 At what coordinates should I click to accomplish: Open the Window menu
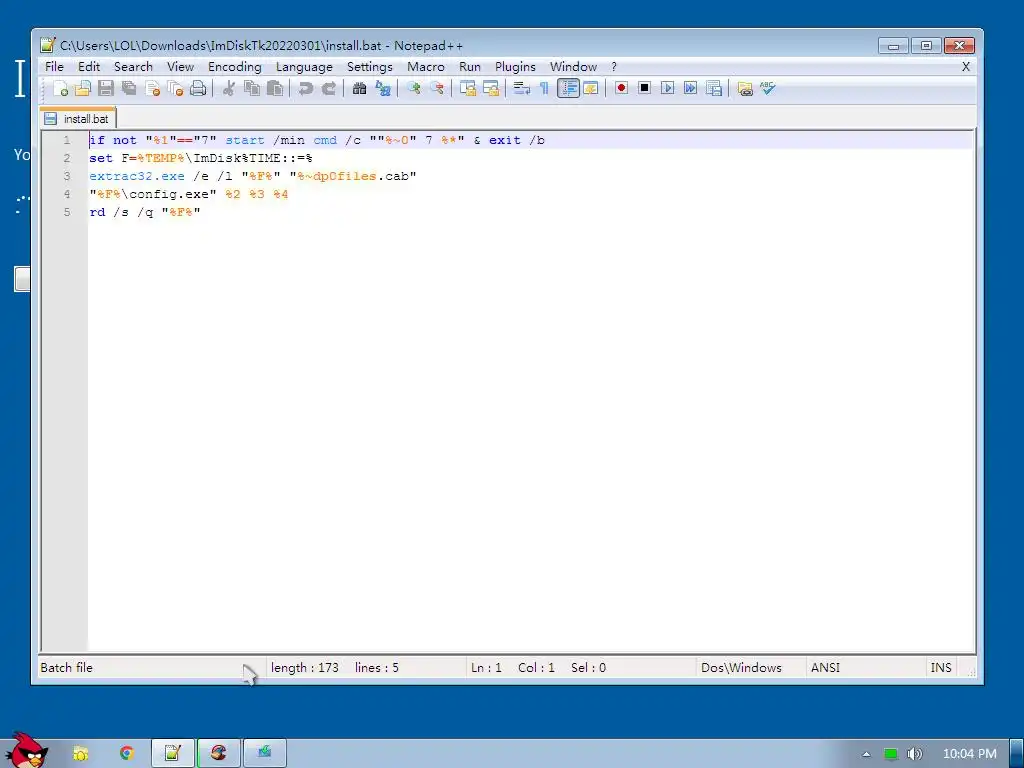573,67
